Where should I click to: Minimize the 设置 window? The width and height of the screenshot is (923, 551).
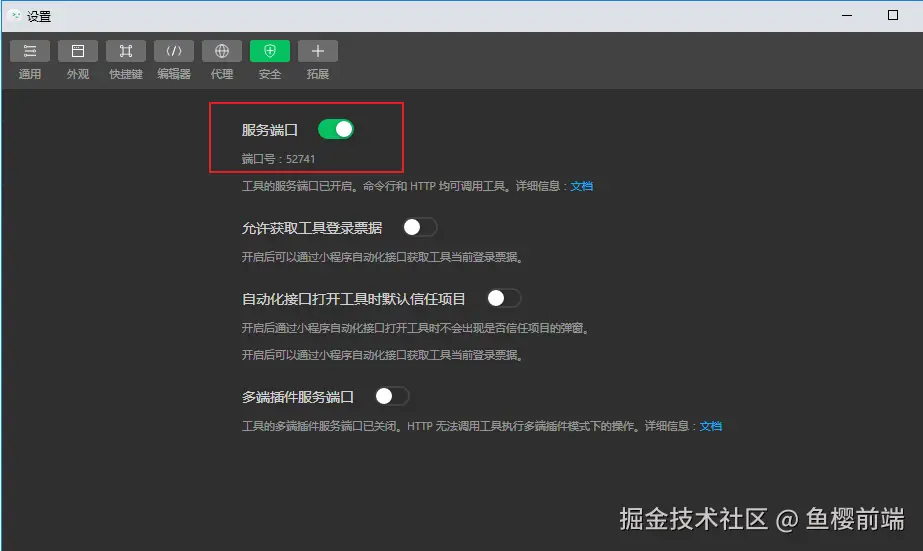[x=847, y=16]
